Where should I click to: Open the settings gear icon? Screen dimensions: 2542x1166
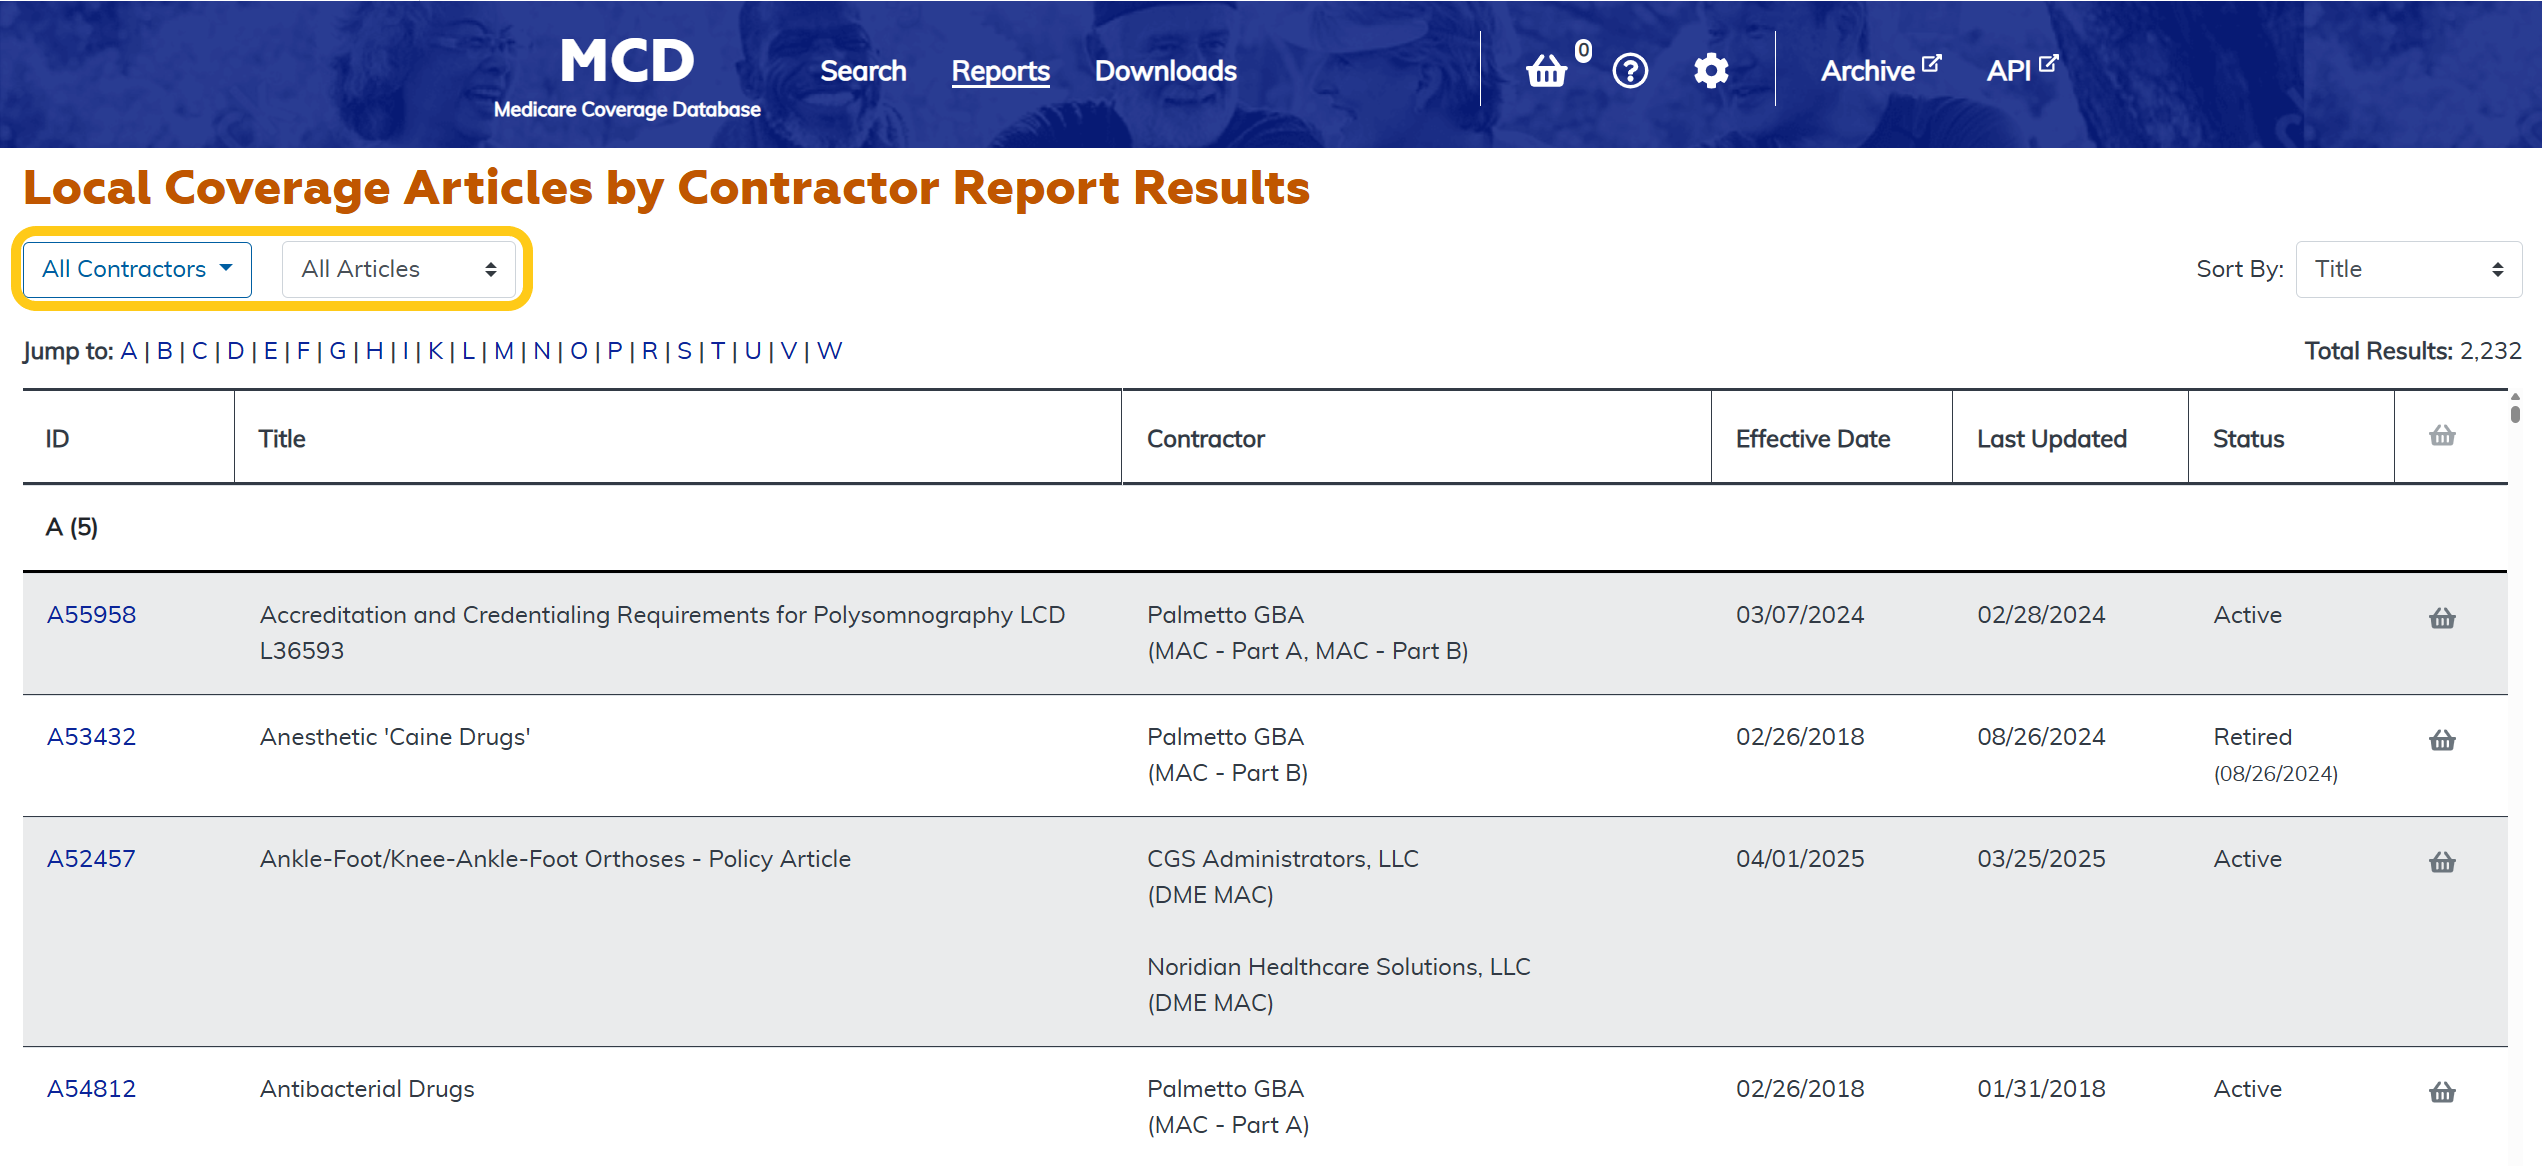[x=1711, y=71]
